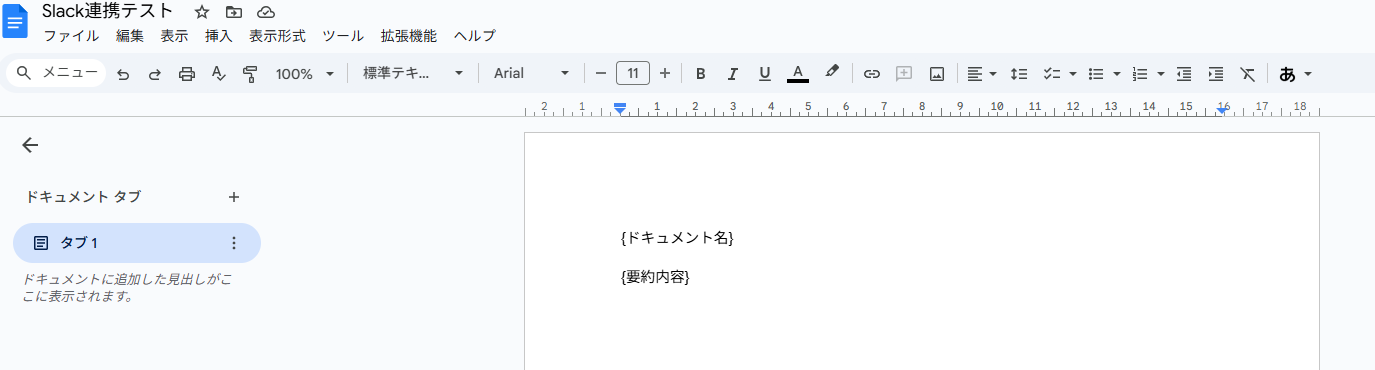Open the 拡張機能 menu
This screenshot has height=370, width=1375.
click(x=408, y=35)
